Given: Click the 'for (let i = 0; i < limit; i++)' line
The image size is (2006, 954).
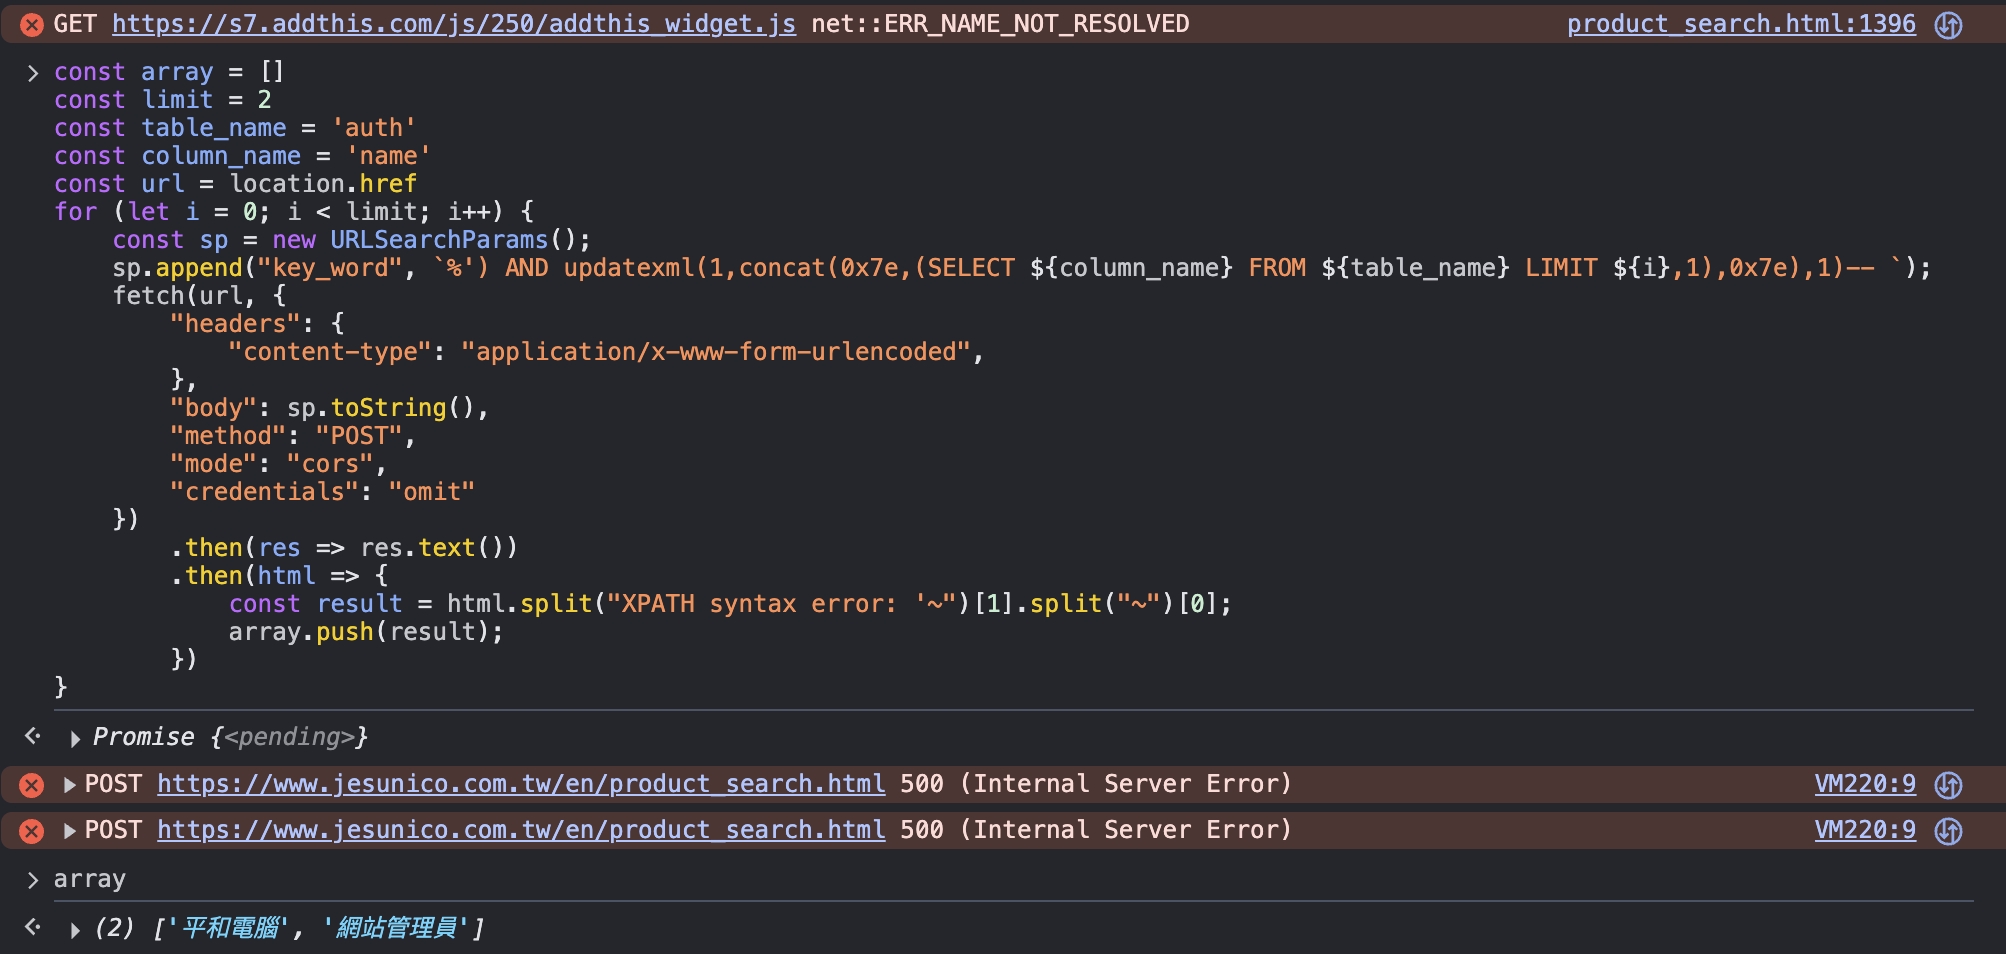Looking at the screenshot, I should [294, 212].
